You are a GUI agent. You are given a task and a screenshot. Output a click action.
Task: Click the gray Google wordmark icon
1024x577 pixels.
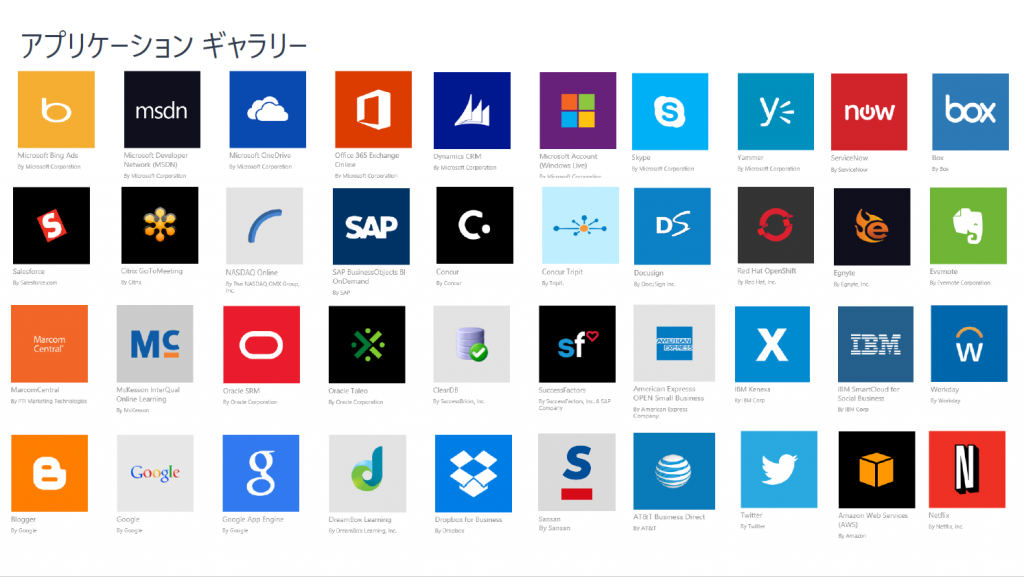(x=155, y=473)
